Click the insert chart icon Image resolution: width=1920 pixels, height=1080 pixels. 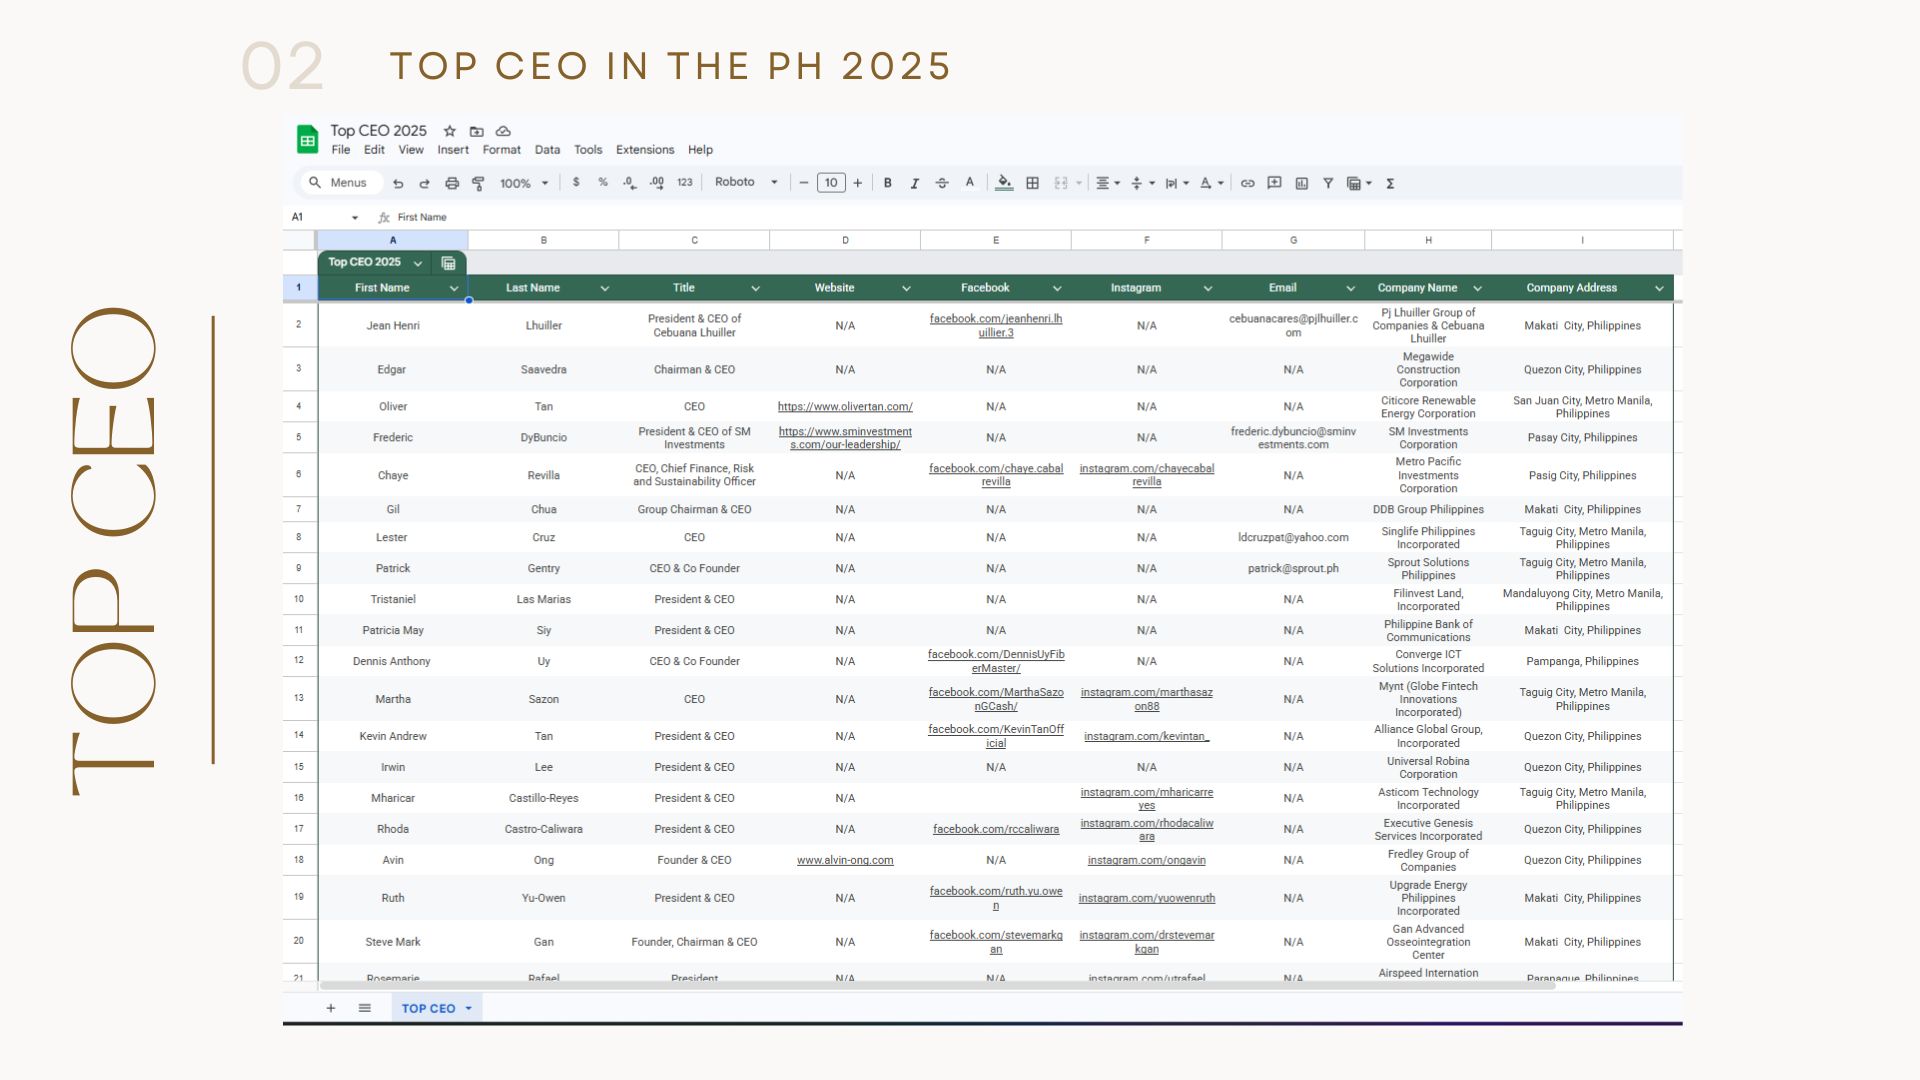click(1301, 183)
